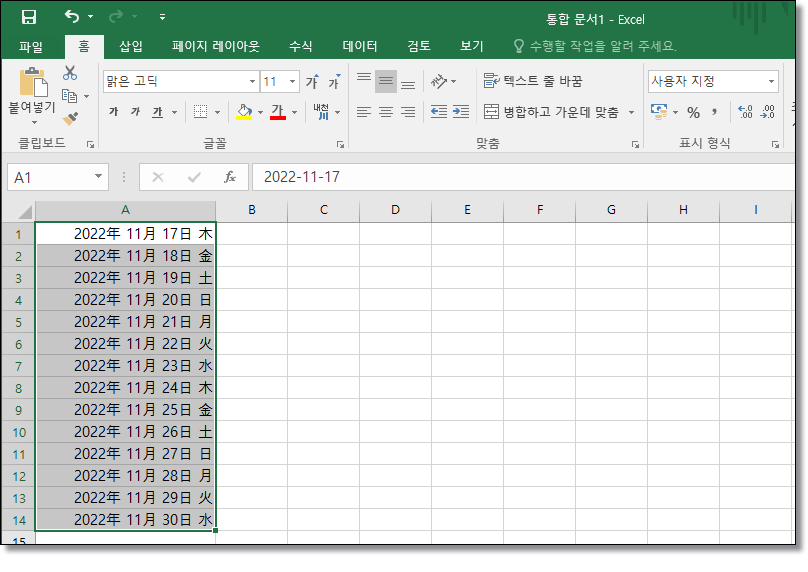Open the 표시 형식 dialog launcher
This screenshot has height=572, width=808.
point(775,145)
